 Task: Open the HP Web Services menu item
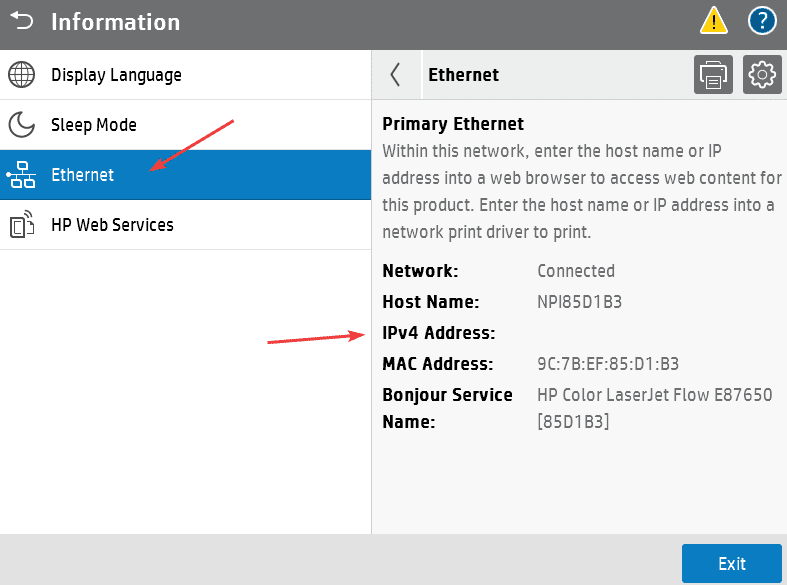(x=112, y=225)
